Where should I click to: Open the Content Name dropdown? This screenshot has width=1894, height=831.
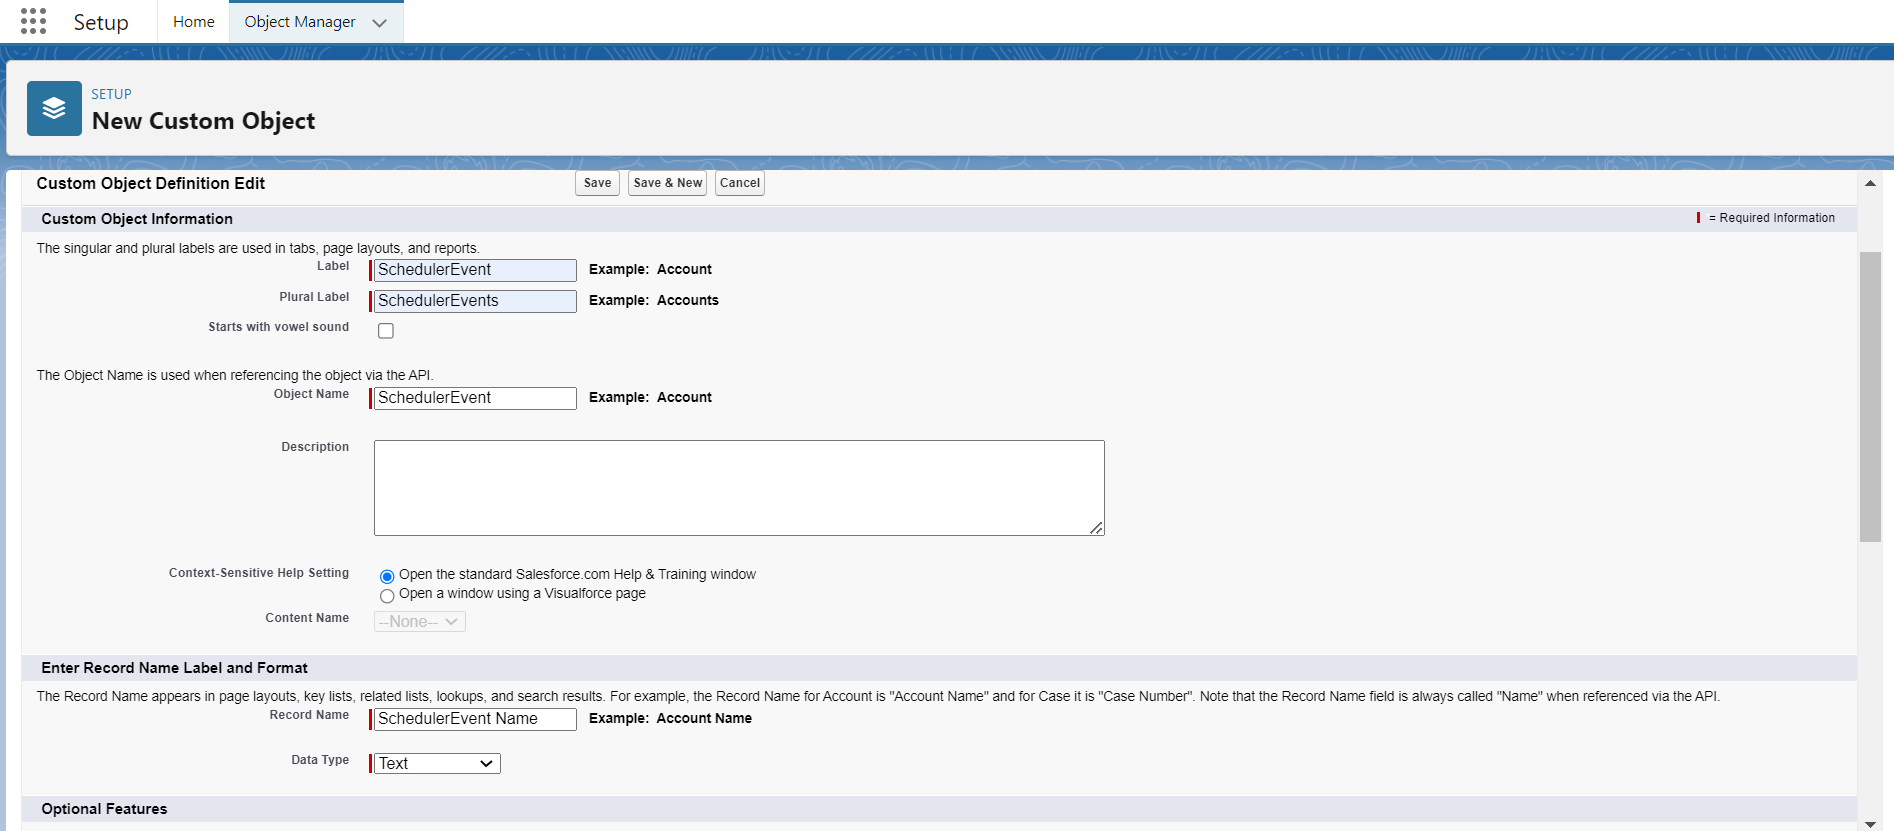pos(420,622)
